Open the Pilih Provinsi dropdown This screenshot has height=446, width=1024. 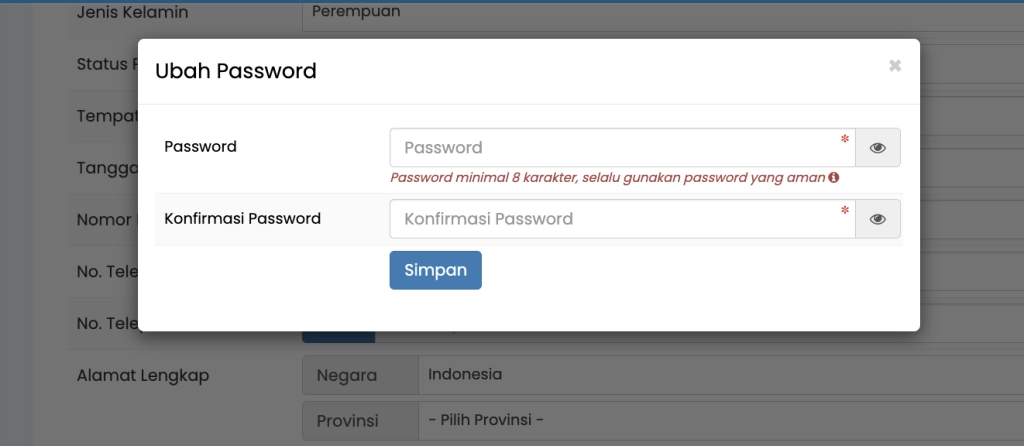point(700,420)
